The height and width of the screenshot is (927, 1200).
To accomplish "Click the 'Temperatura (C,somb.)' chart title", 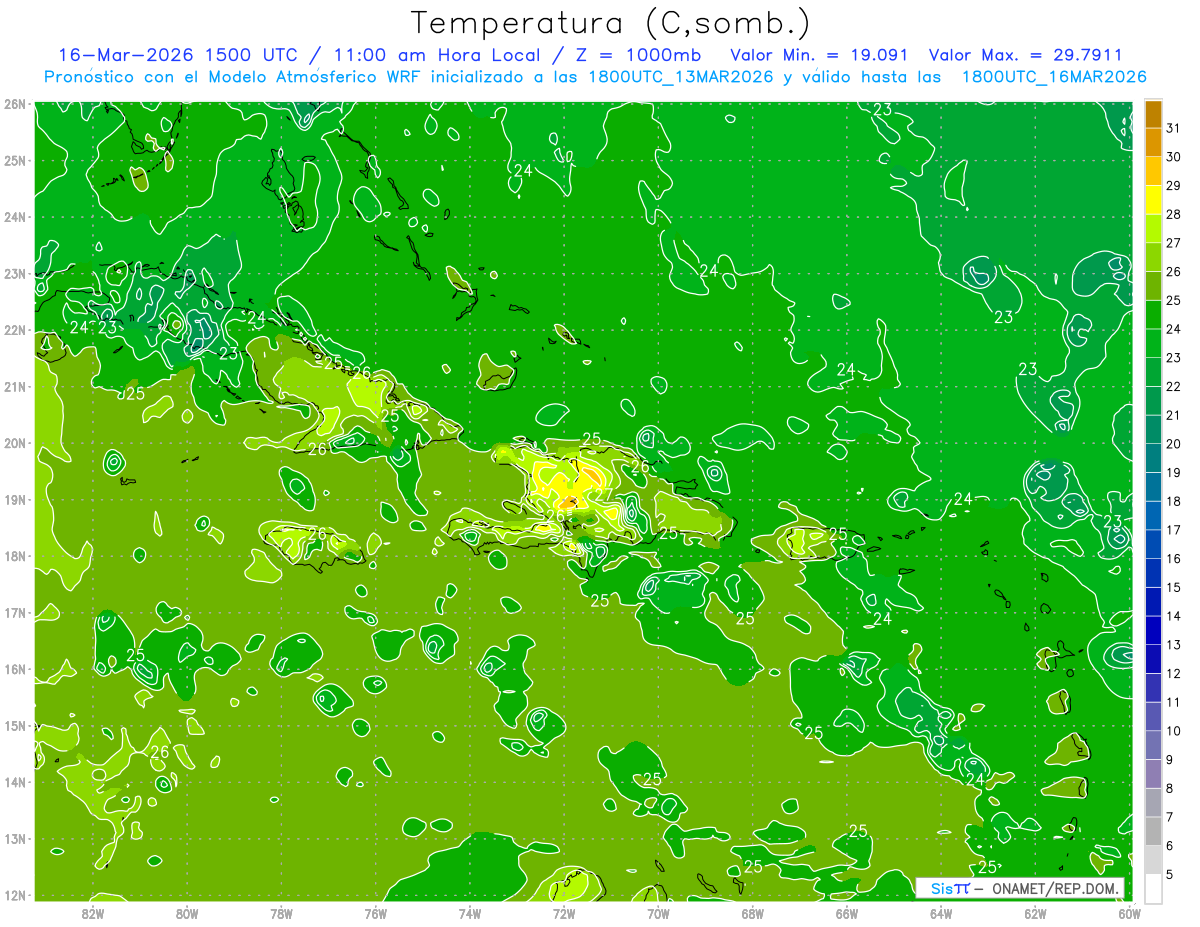I will [x=611, y=23].
